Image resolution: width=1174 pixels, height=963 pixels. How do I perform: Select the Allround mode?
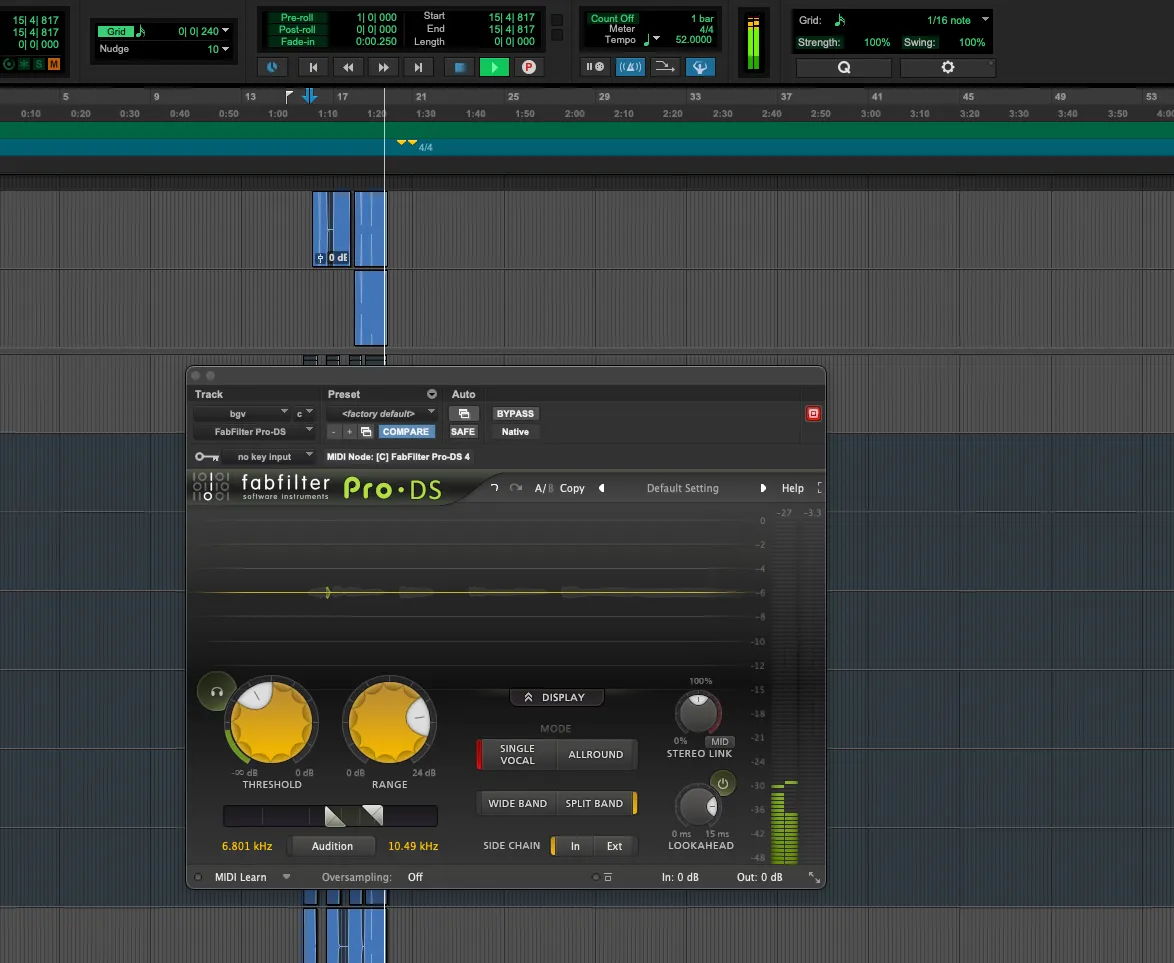tap(595, 755)
